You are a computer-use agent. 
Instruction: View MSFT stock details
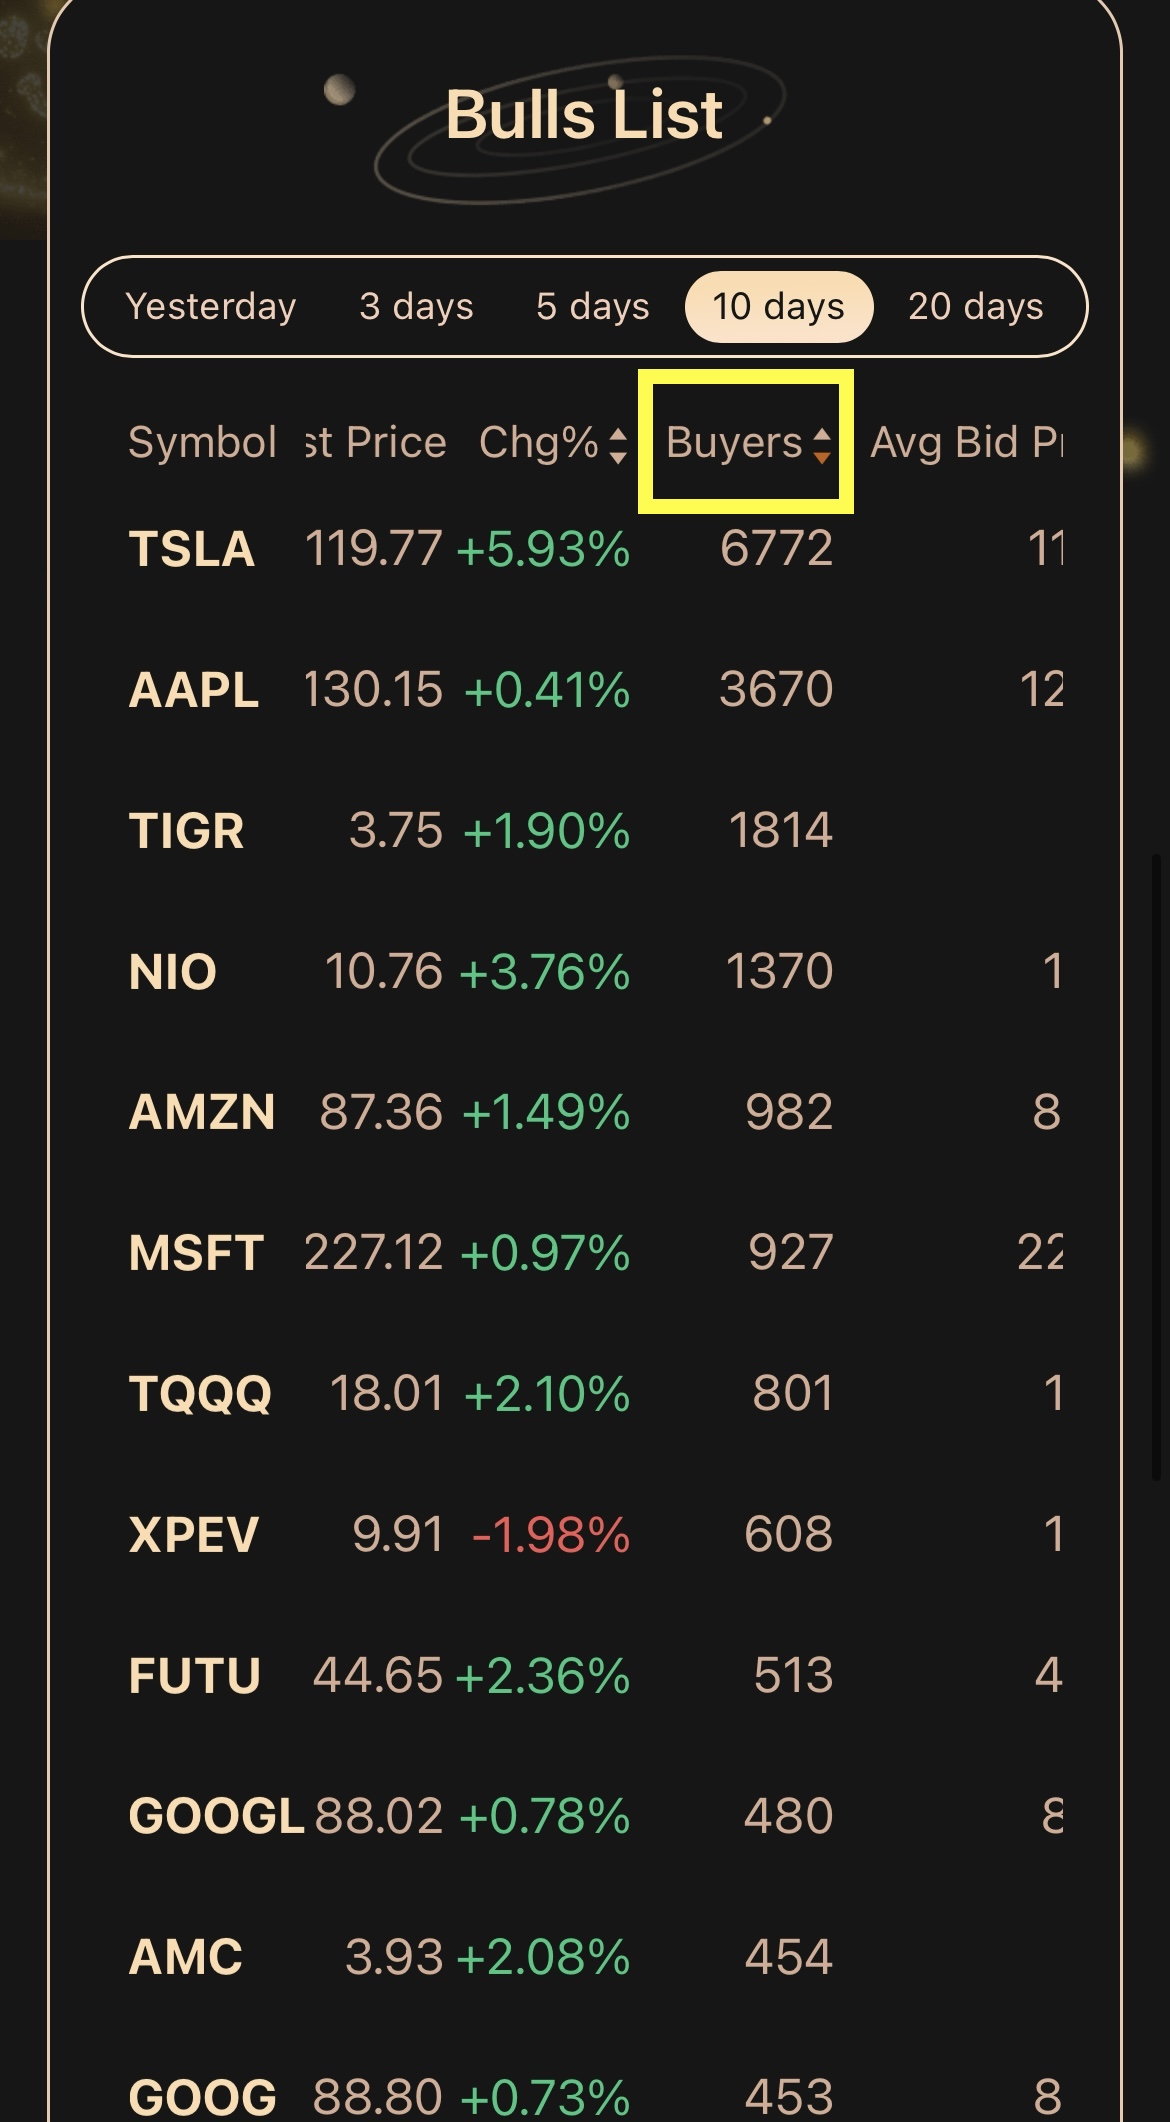(x=196, y=1253)
